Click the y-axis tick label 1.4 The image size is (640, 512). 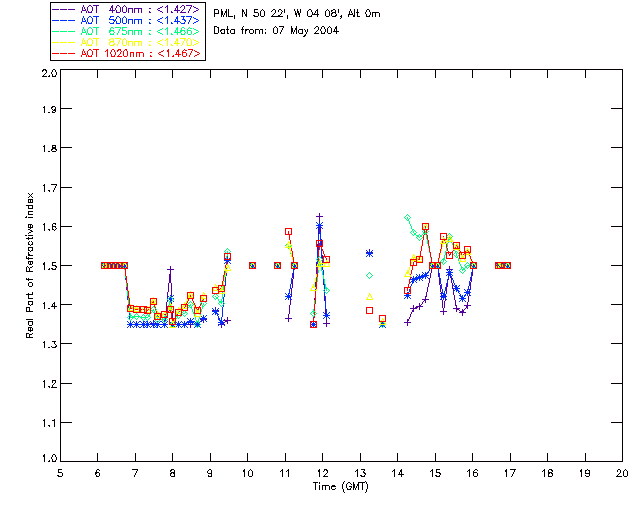[x=49, y=305]
